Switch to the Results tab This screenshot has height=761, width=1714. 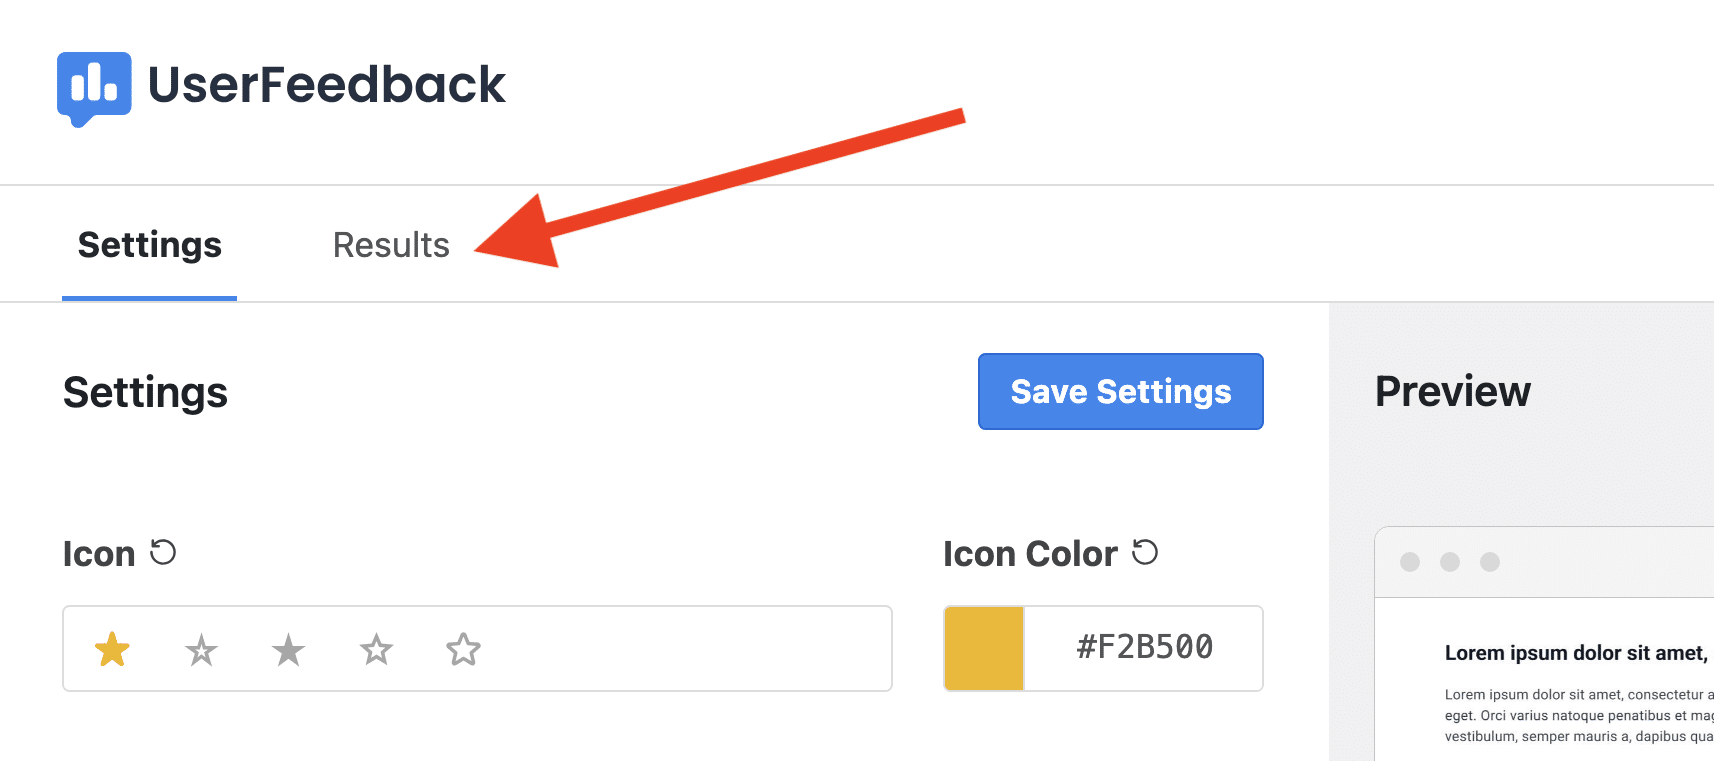[391, 245]
